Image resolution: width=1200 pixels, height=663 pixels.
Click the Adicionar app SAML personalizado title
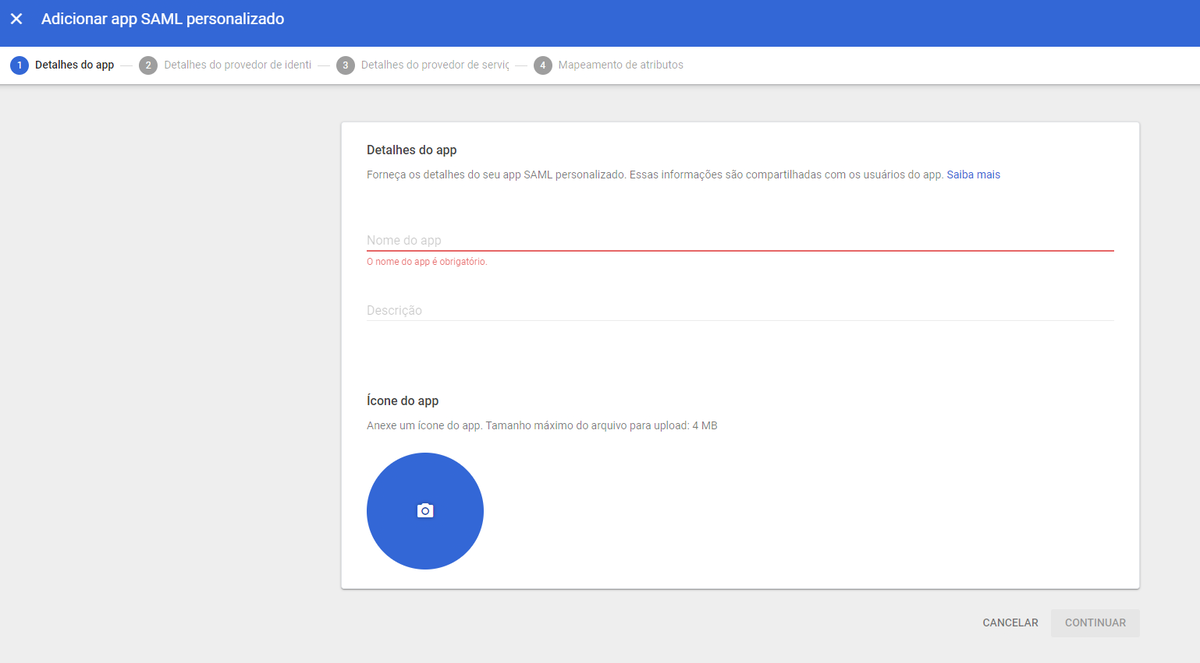162,19
